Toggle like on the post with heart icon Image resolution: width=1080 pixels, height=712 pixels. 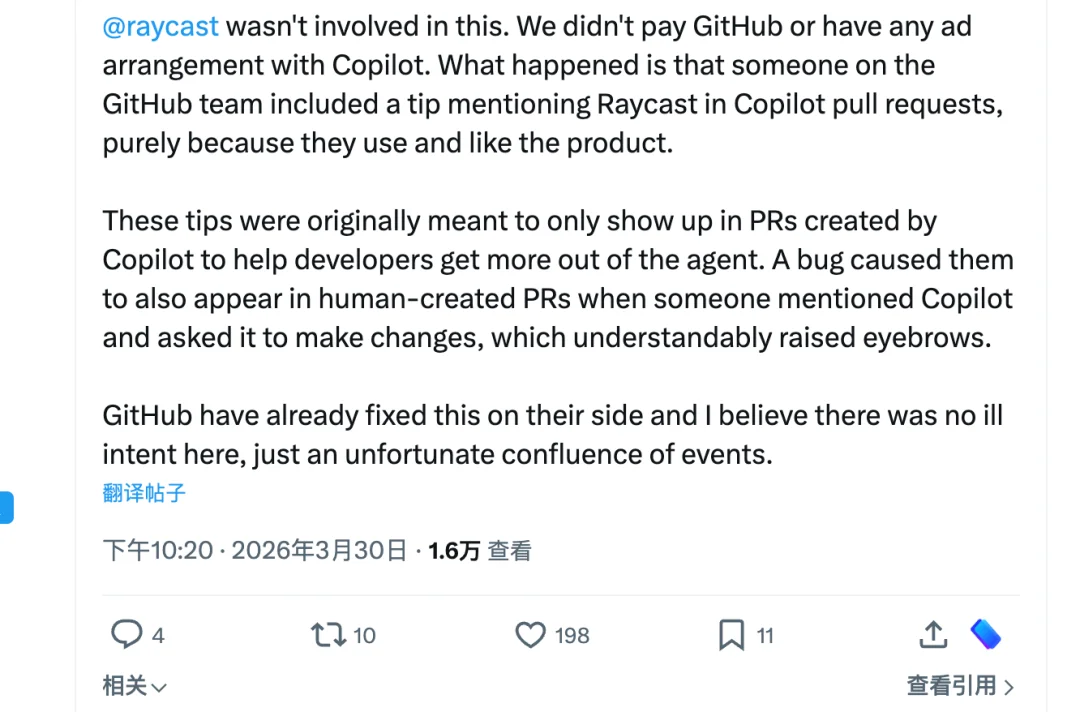pyautogui.click(x=529, y=634)
